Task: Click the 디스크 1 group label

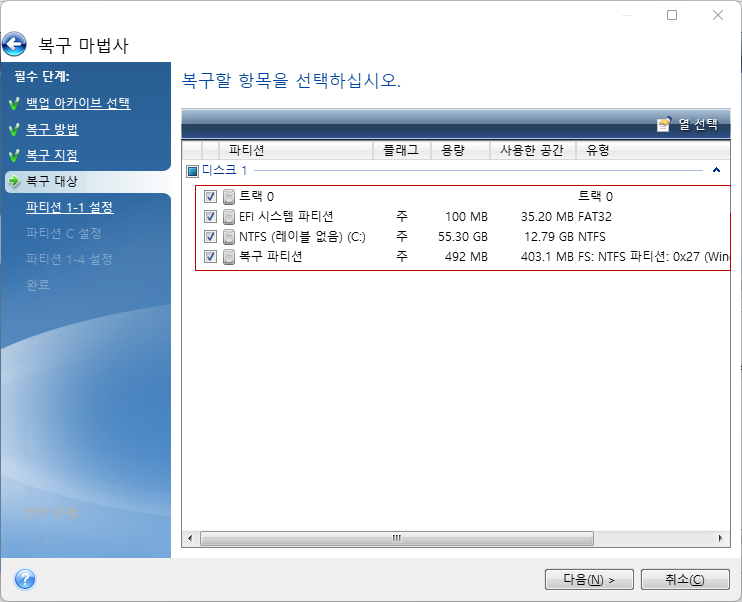Action: click(225, 170)
